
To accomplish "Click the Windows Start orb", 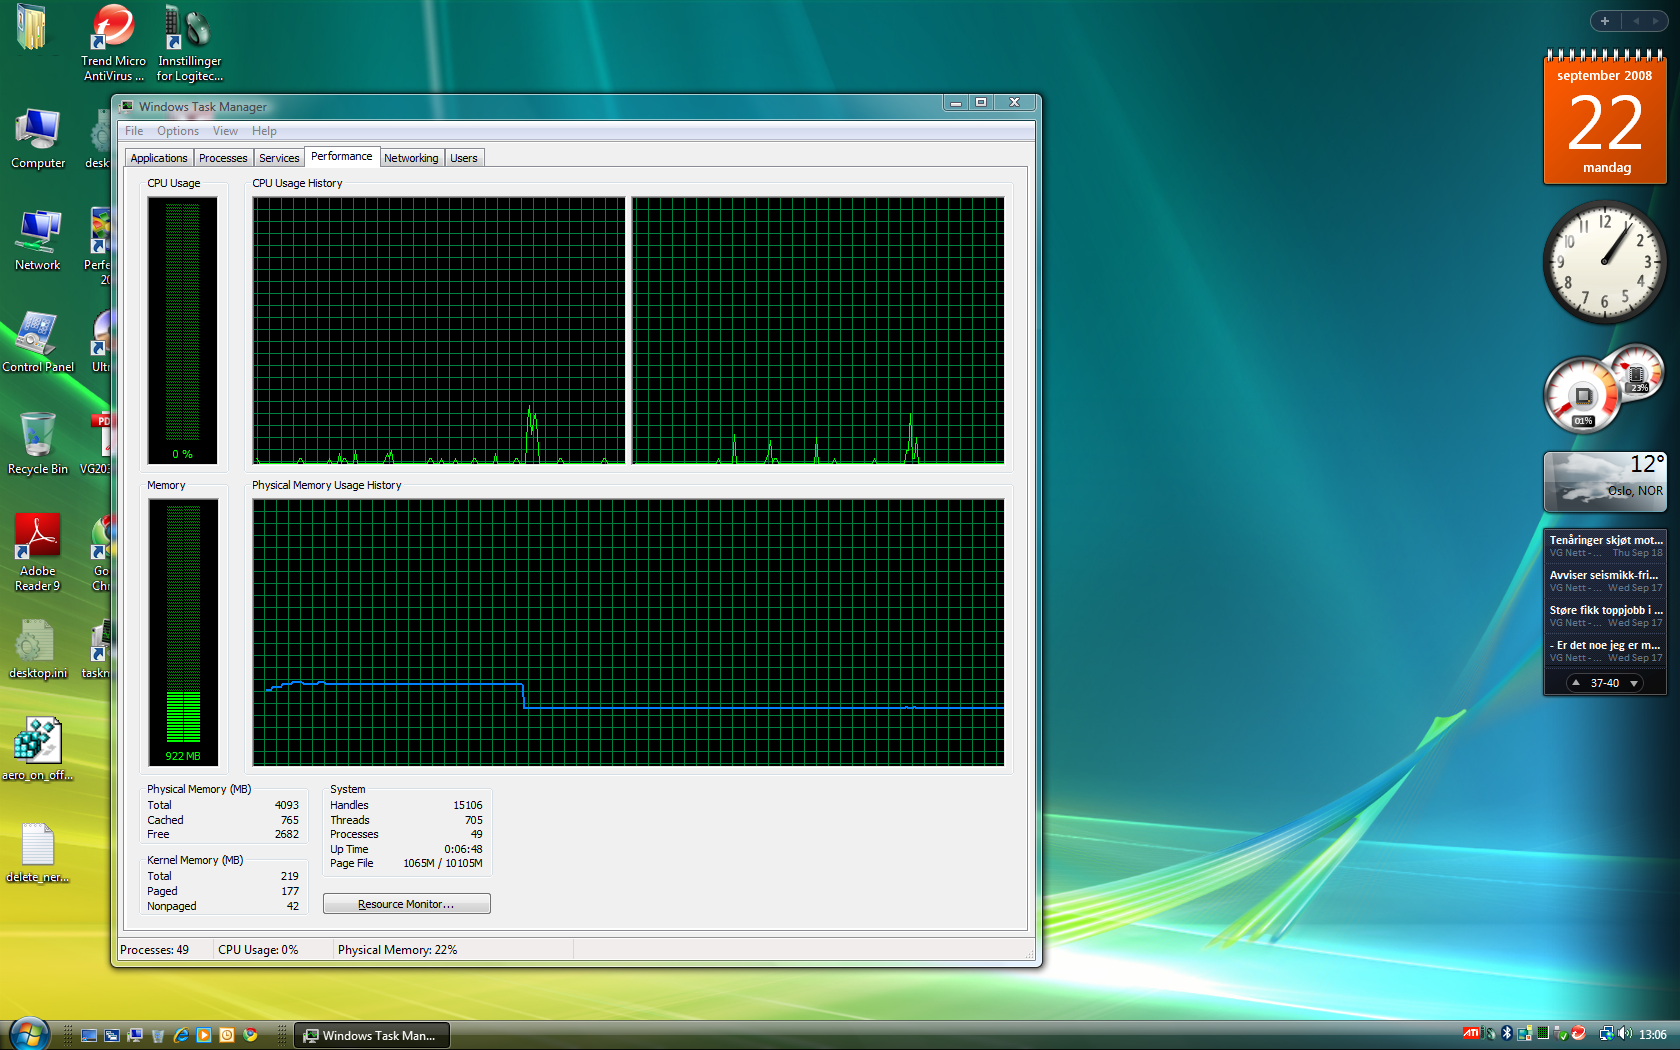I will coord(29,1035).
